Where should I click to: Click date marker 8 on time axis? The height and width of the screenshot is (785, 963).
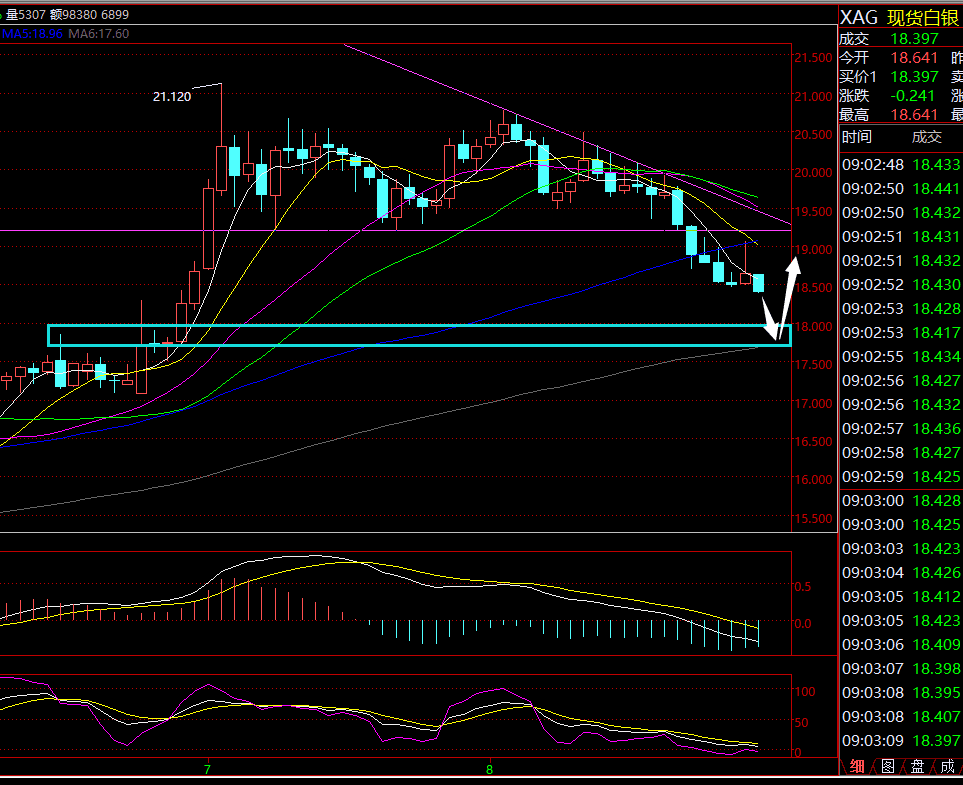coord(490,770)
